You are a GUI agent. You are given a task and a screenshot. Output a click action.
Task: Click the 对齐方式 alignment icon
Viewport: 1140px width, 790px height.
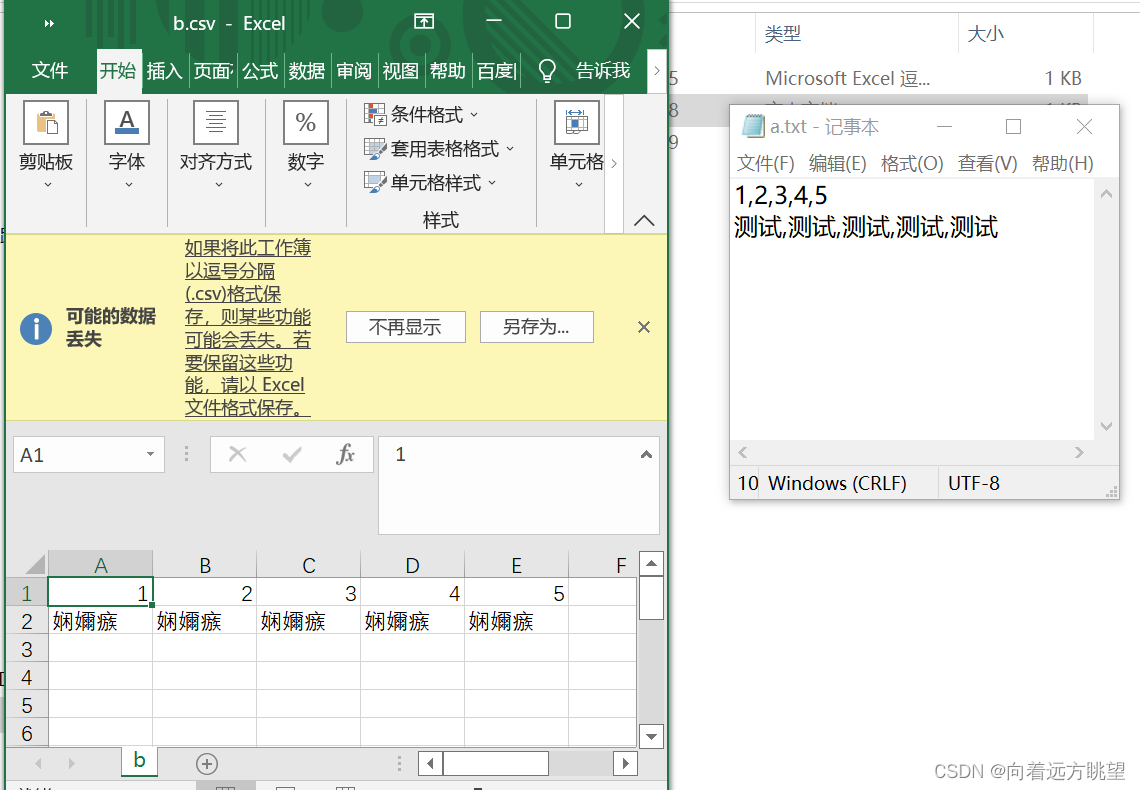tap(214, 122)
